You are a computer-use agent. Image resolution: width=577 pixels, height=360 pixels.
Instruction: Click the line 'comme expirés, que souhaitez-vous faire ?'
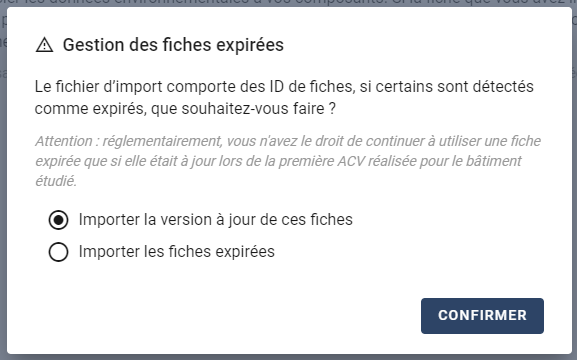click(185, 109)
